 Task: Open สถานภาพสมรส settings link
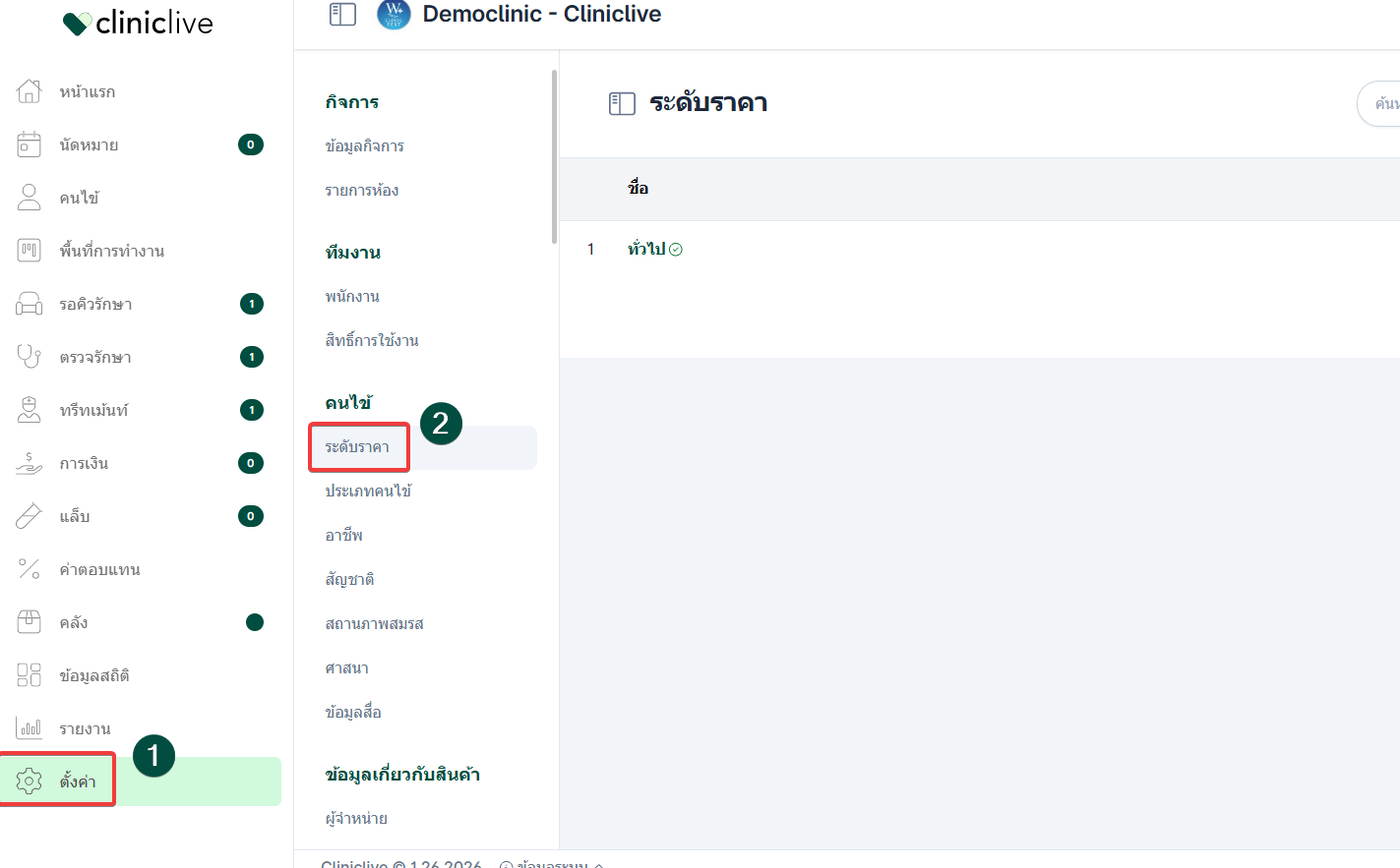[375, 623]
